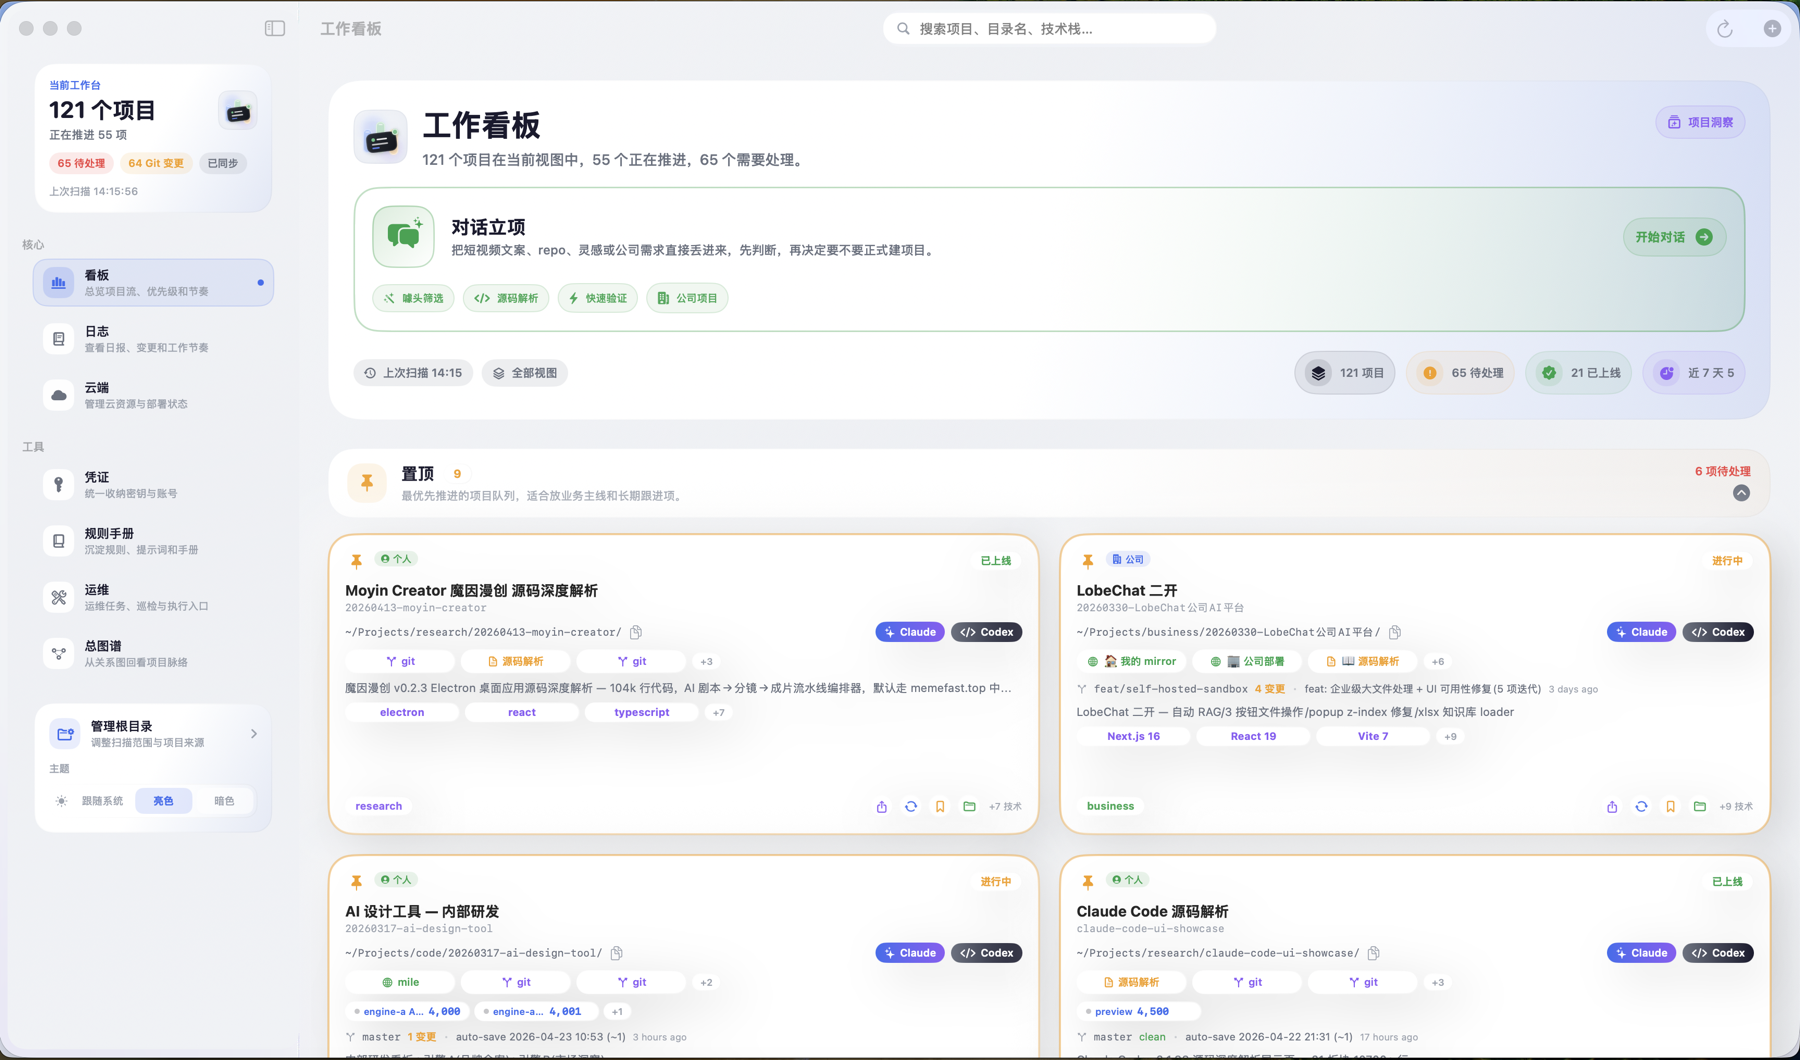Open the 云端 cloud panel in sidebar

[x=59, y=394]
